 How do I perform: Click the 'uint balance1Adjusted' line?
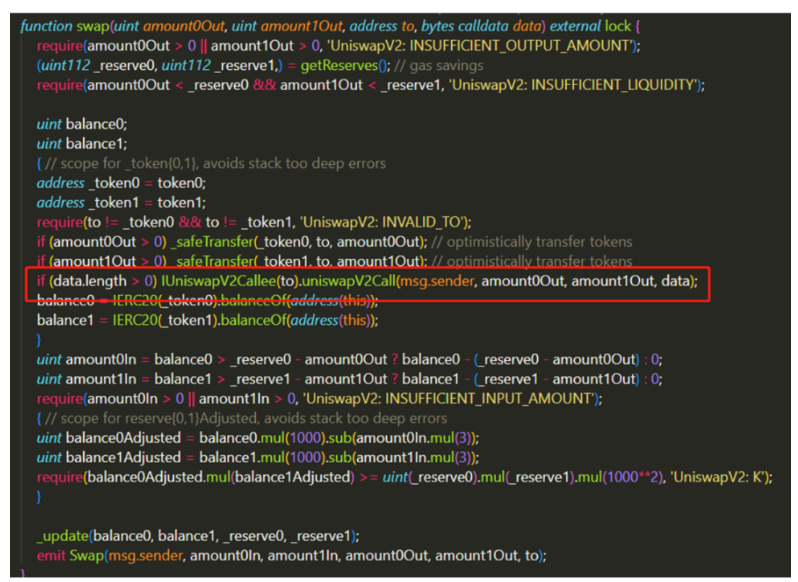pyautogui.click(x=258, y=457)
